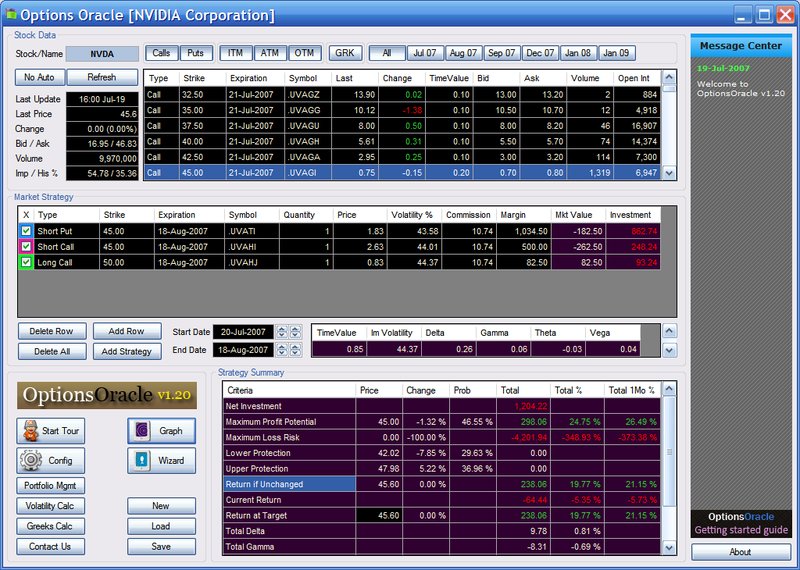Click the Stock/Name NVDA field
This screenshot has width=800, height=570.
click(103, 54)
